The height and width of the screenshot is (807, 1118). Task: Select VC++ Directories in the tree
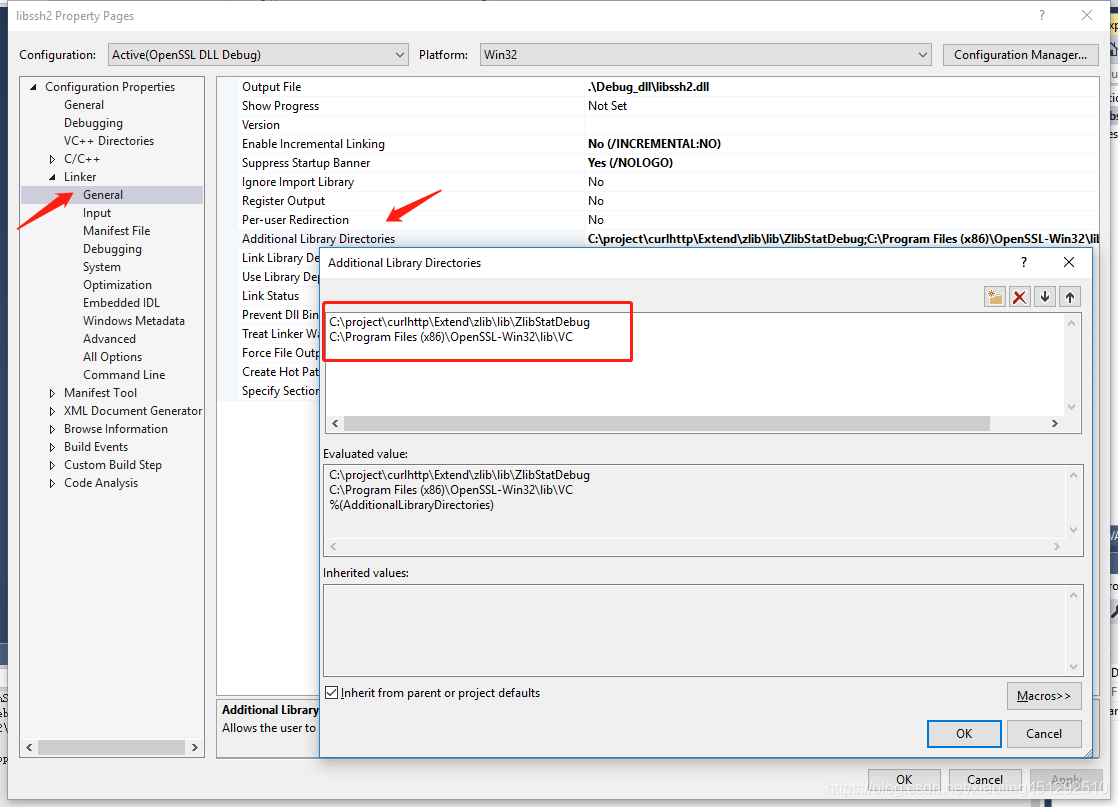pos(109,140)
